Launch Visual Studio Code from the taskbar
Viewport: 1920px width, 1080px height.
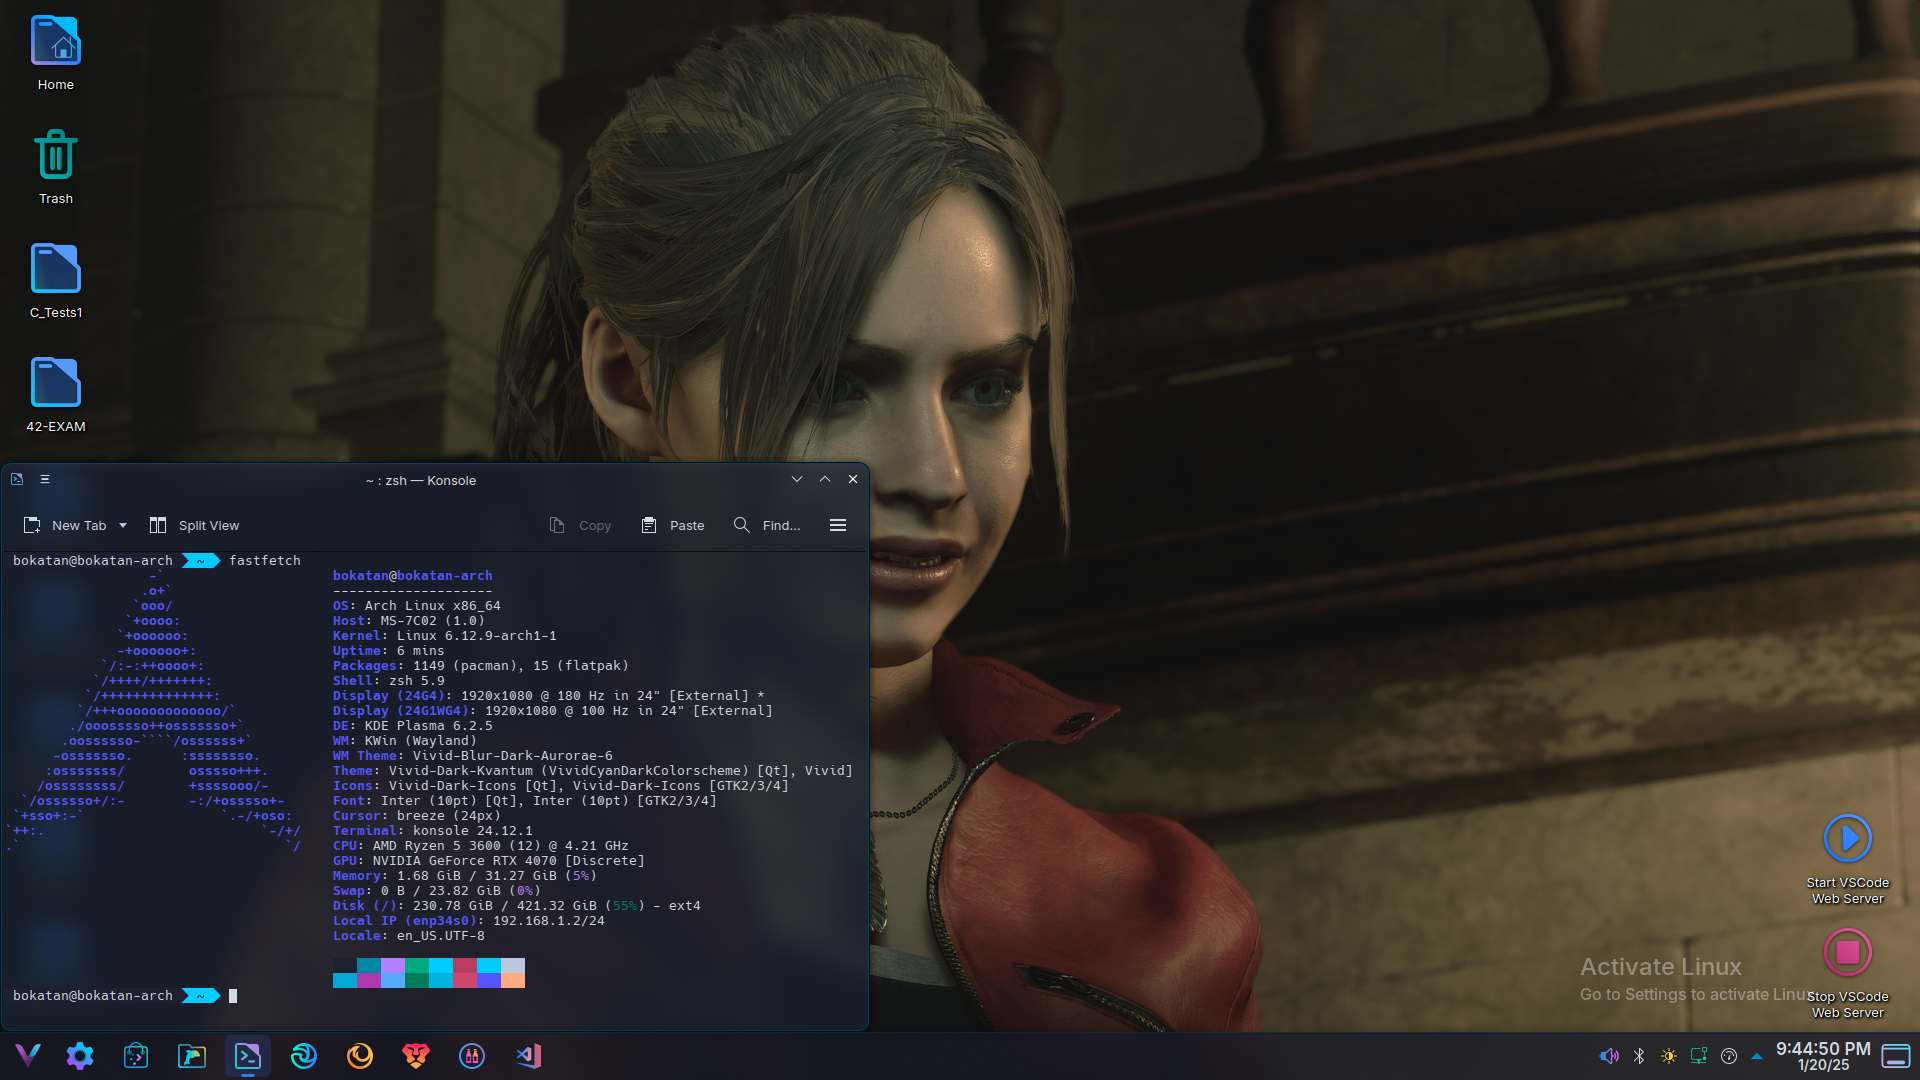pyautogui.click(x=528, y=1055)
